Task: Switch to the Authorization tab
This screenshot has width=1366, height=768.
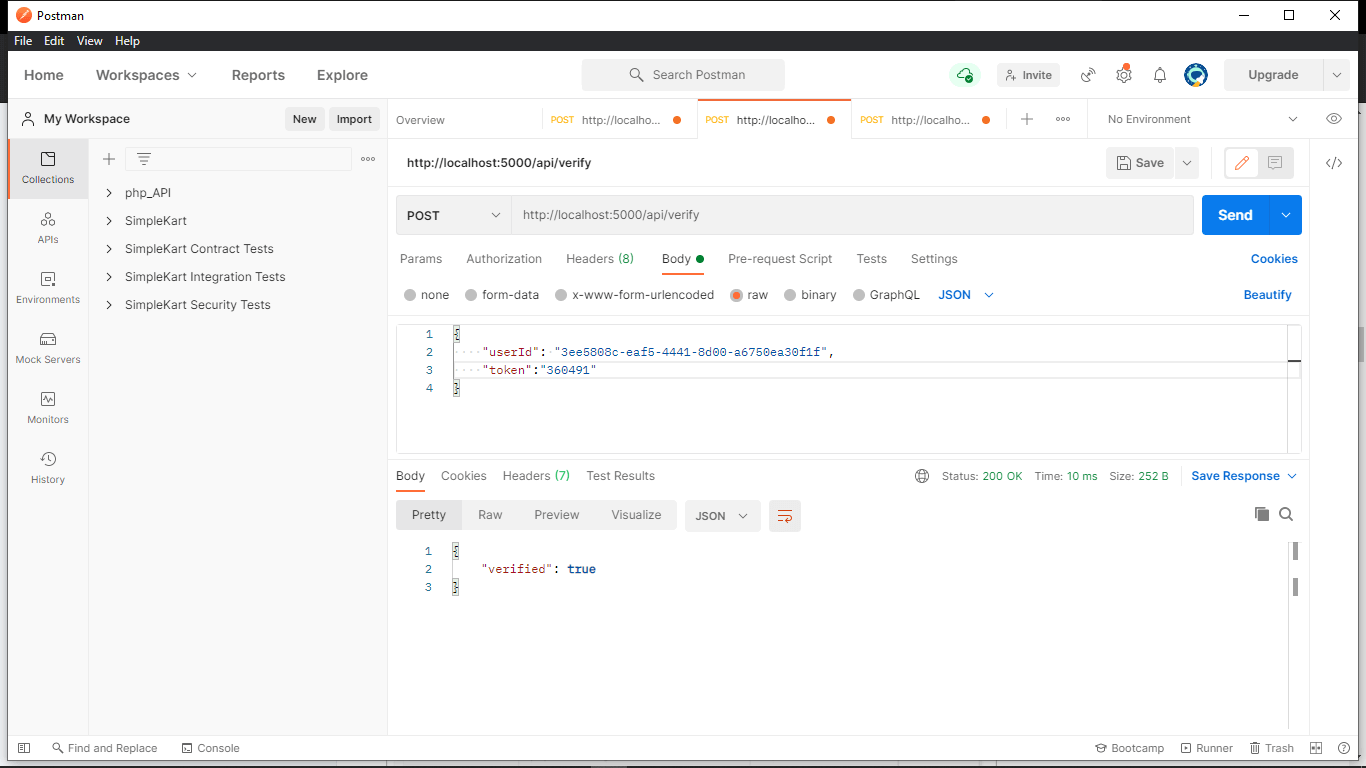Action: click(504, 259)
